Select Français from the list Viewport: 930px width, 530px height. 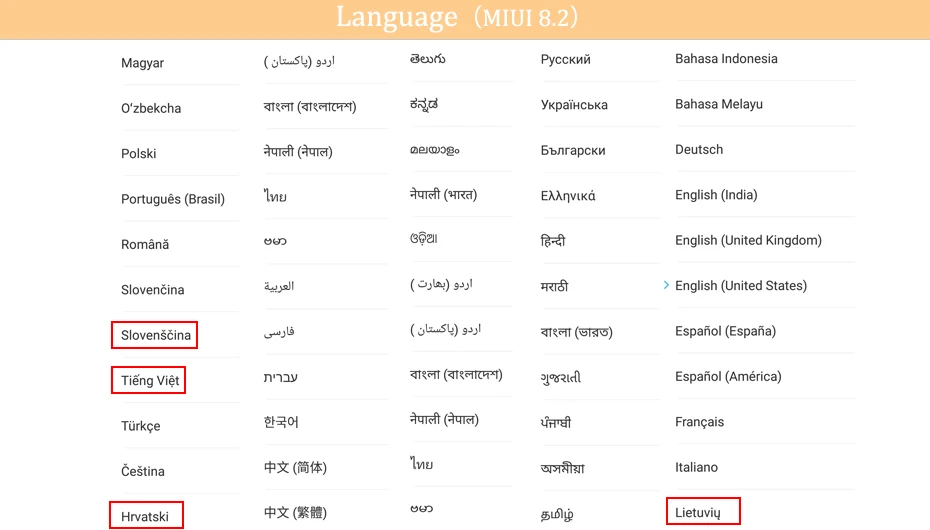pyautogui.click(x=699, y=422)
